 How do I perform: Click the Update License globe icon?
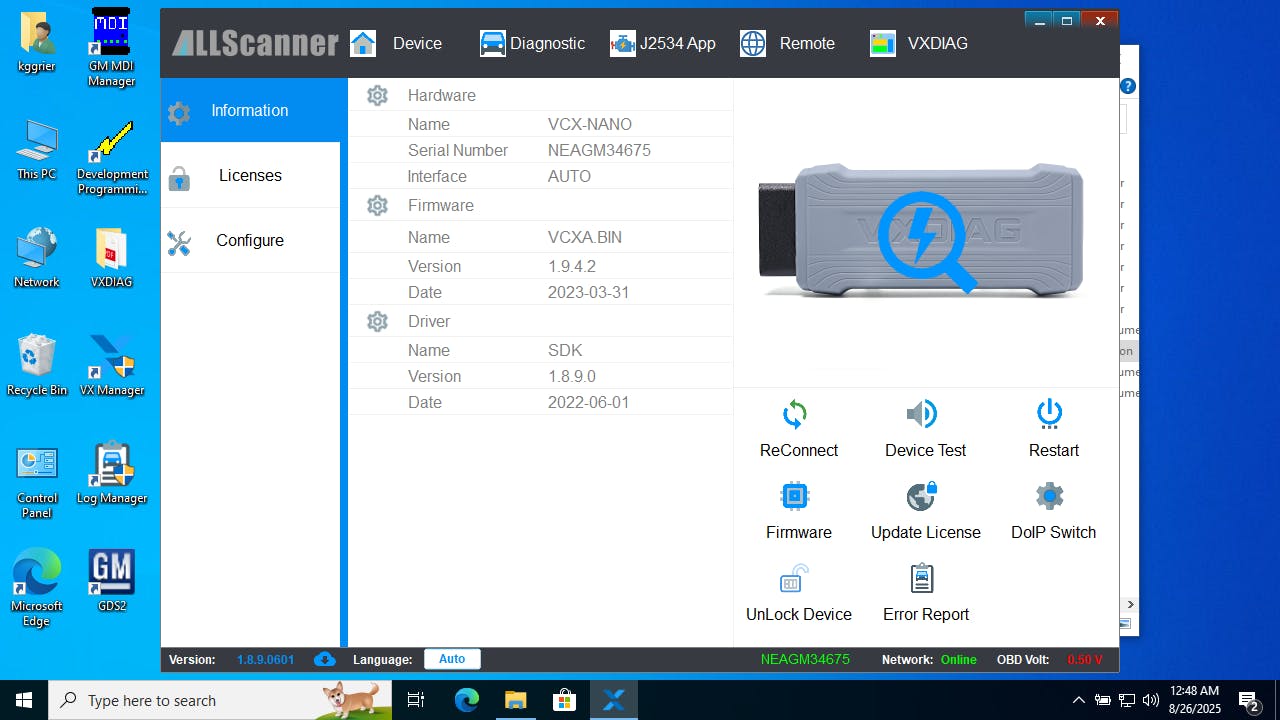tap(922, 496)
